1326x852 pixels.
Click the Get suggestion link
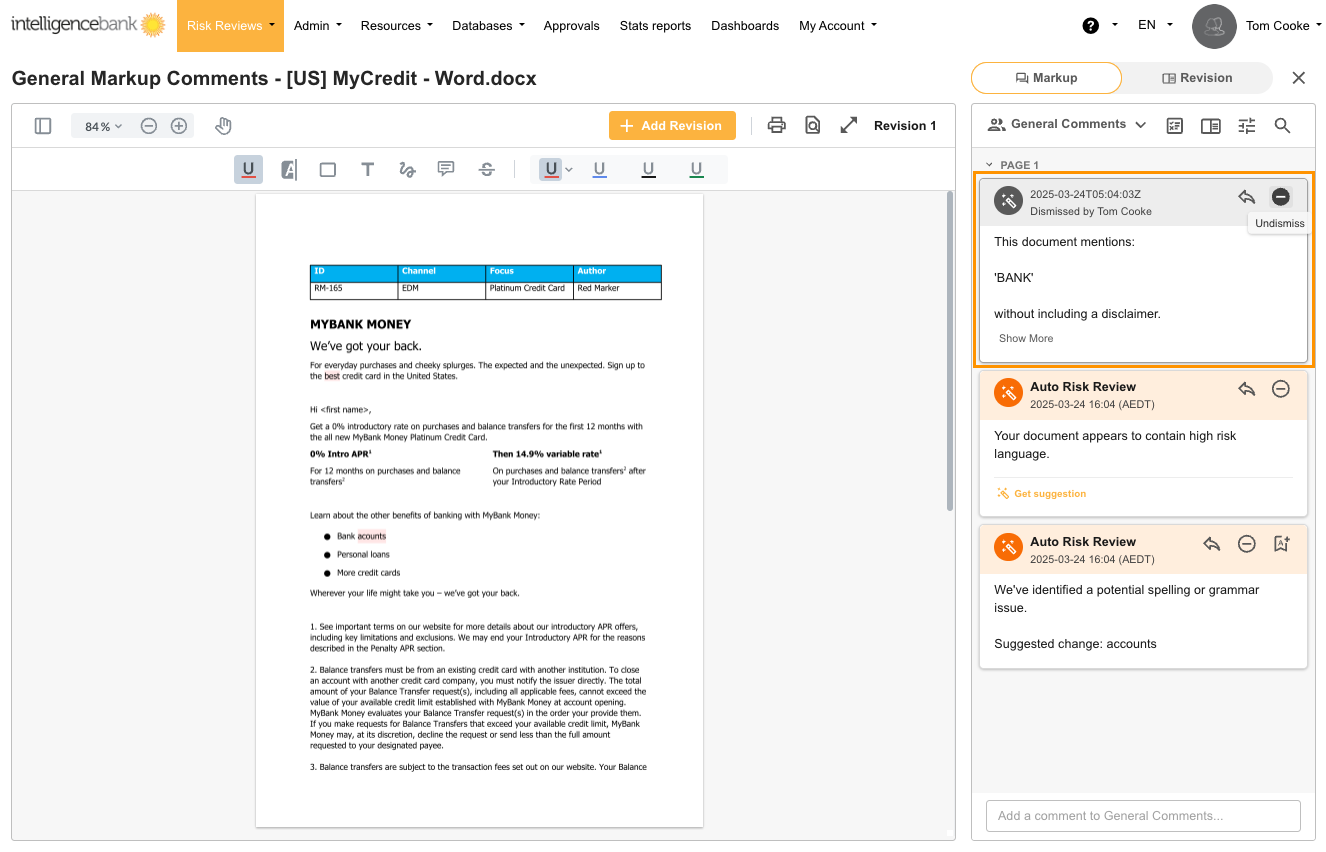pos(1042,493)
